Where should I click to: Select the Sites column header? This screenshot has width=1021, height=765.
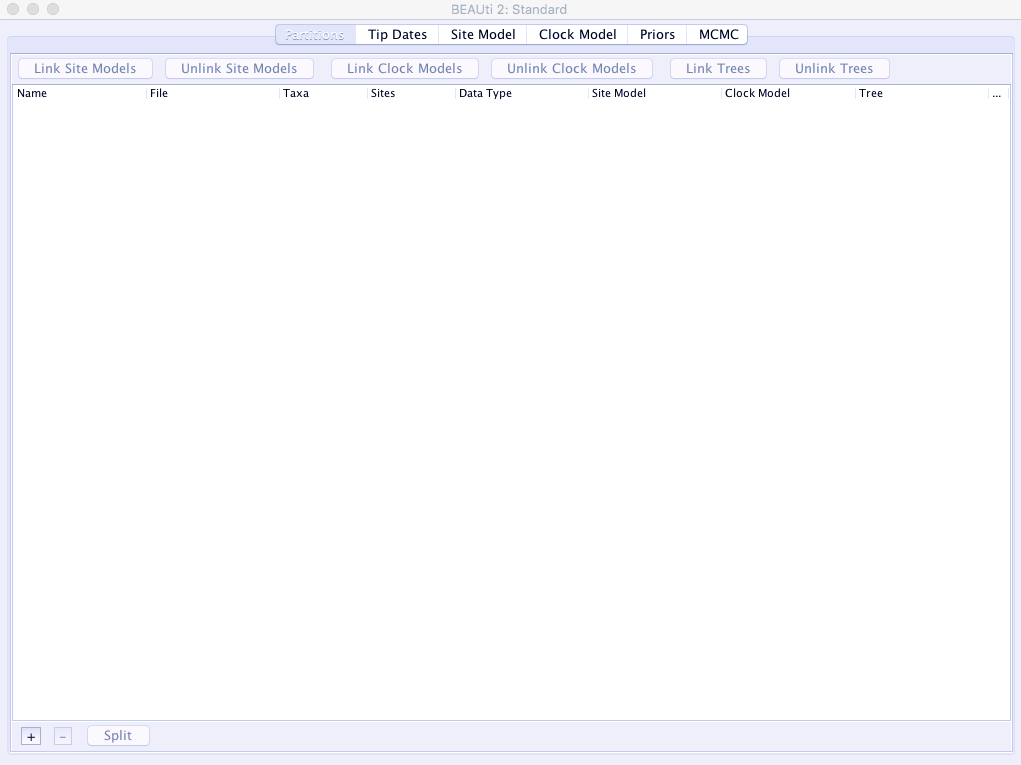412,93
